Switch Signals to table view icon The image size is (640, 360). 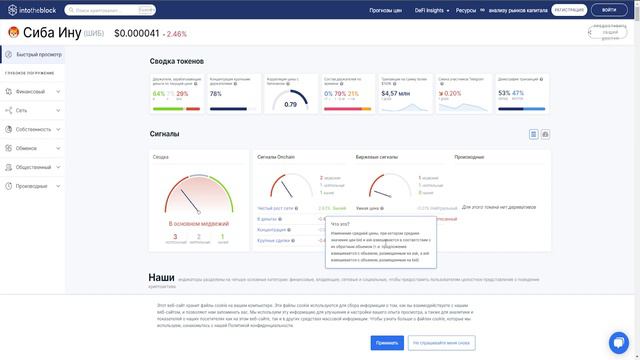pos(533,134)
